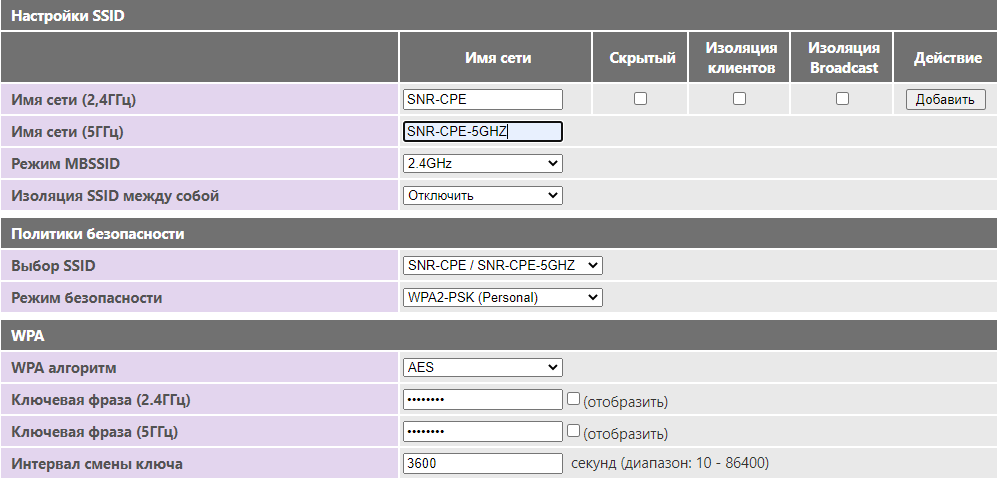Click the Действие column header
Image resolution: width=998 pixels, height=479 pixels.
click(x=947, y=58)
